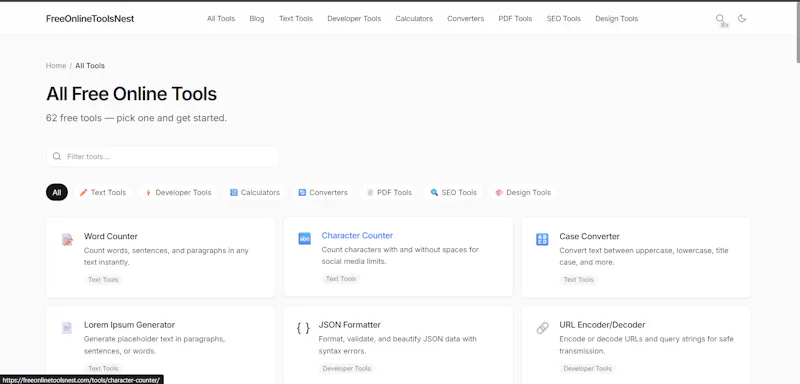The image size is (800, 384).
Task: Click the Lorem Ipsum Generator document icon
Action: point(67,327)
